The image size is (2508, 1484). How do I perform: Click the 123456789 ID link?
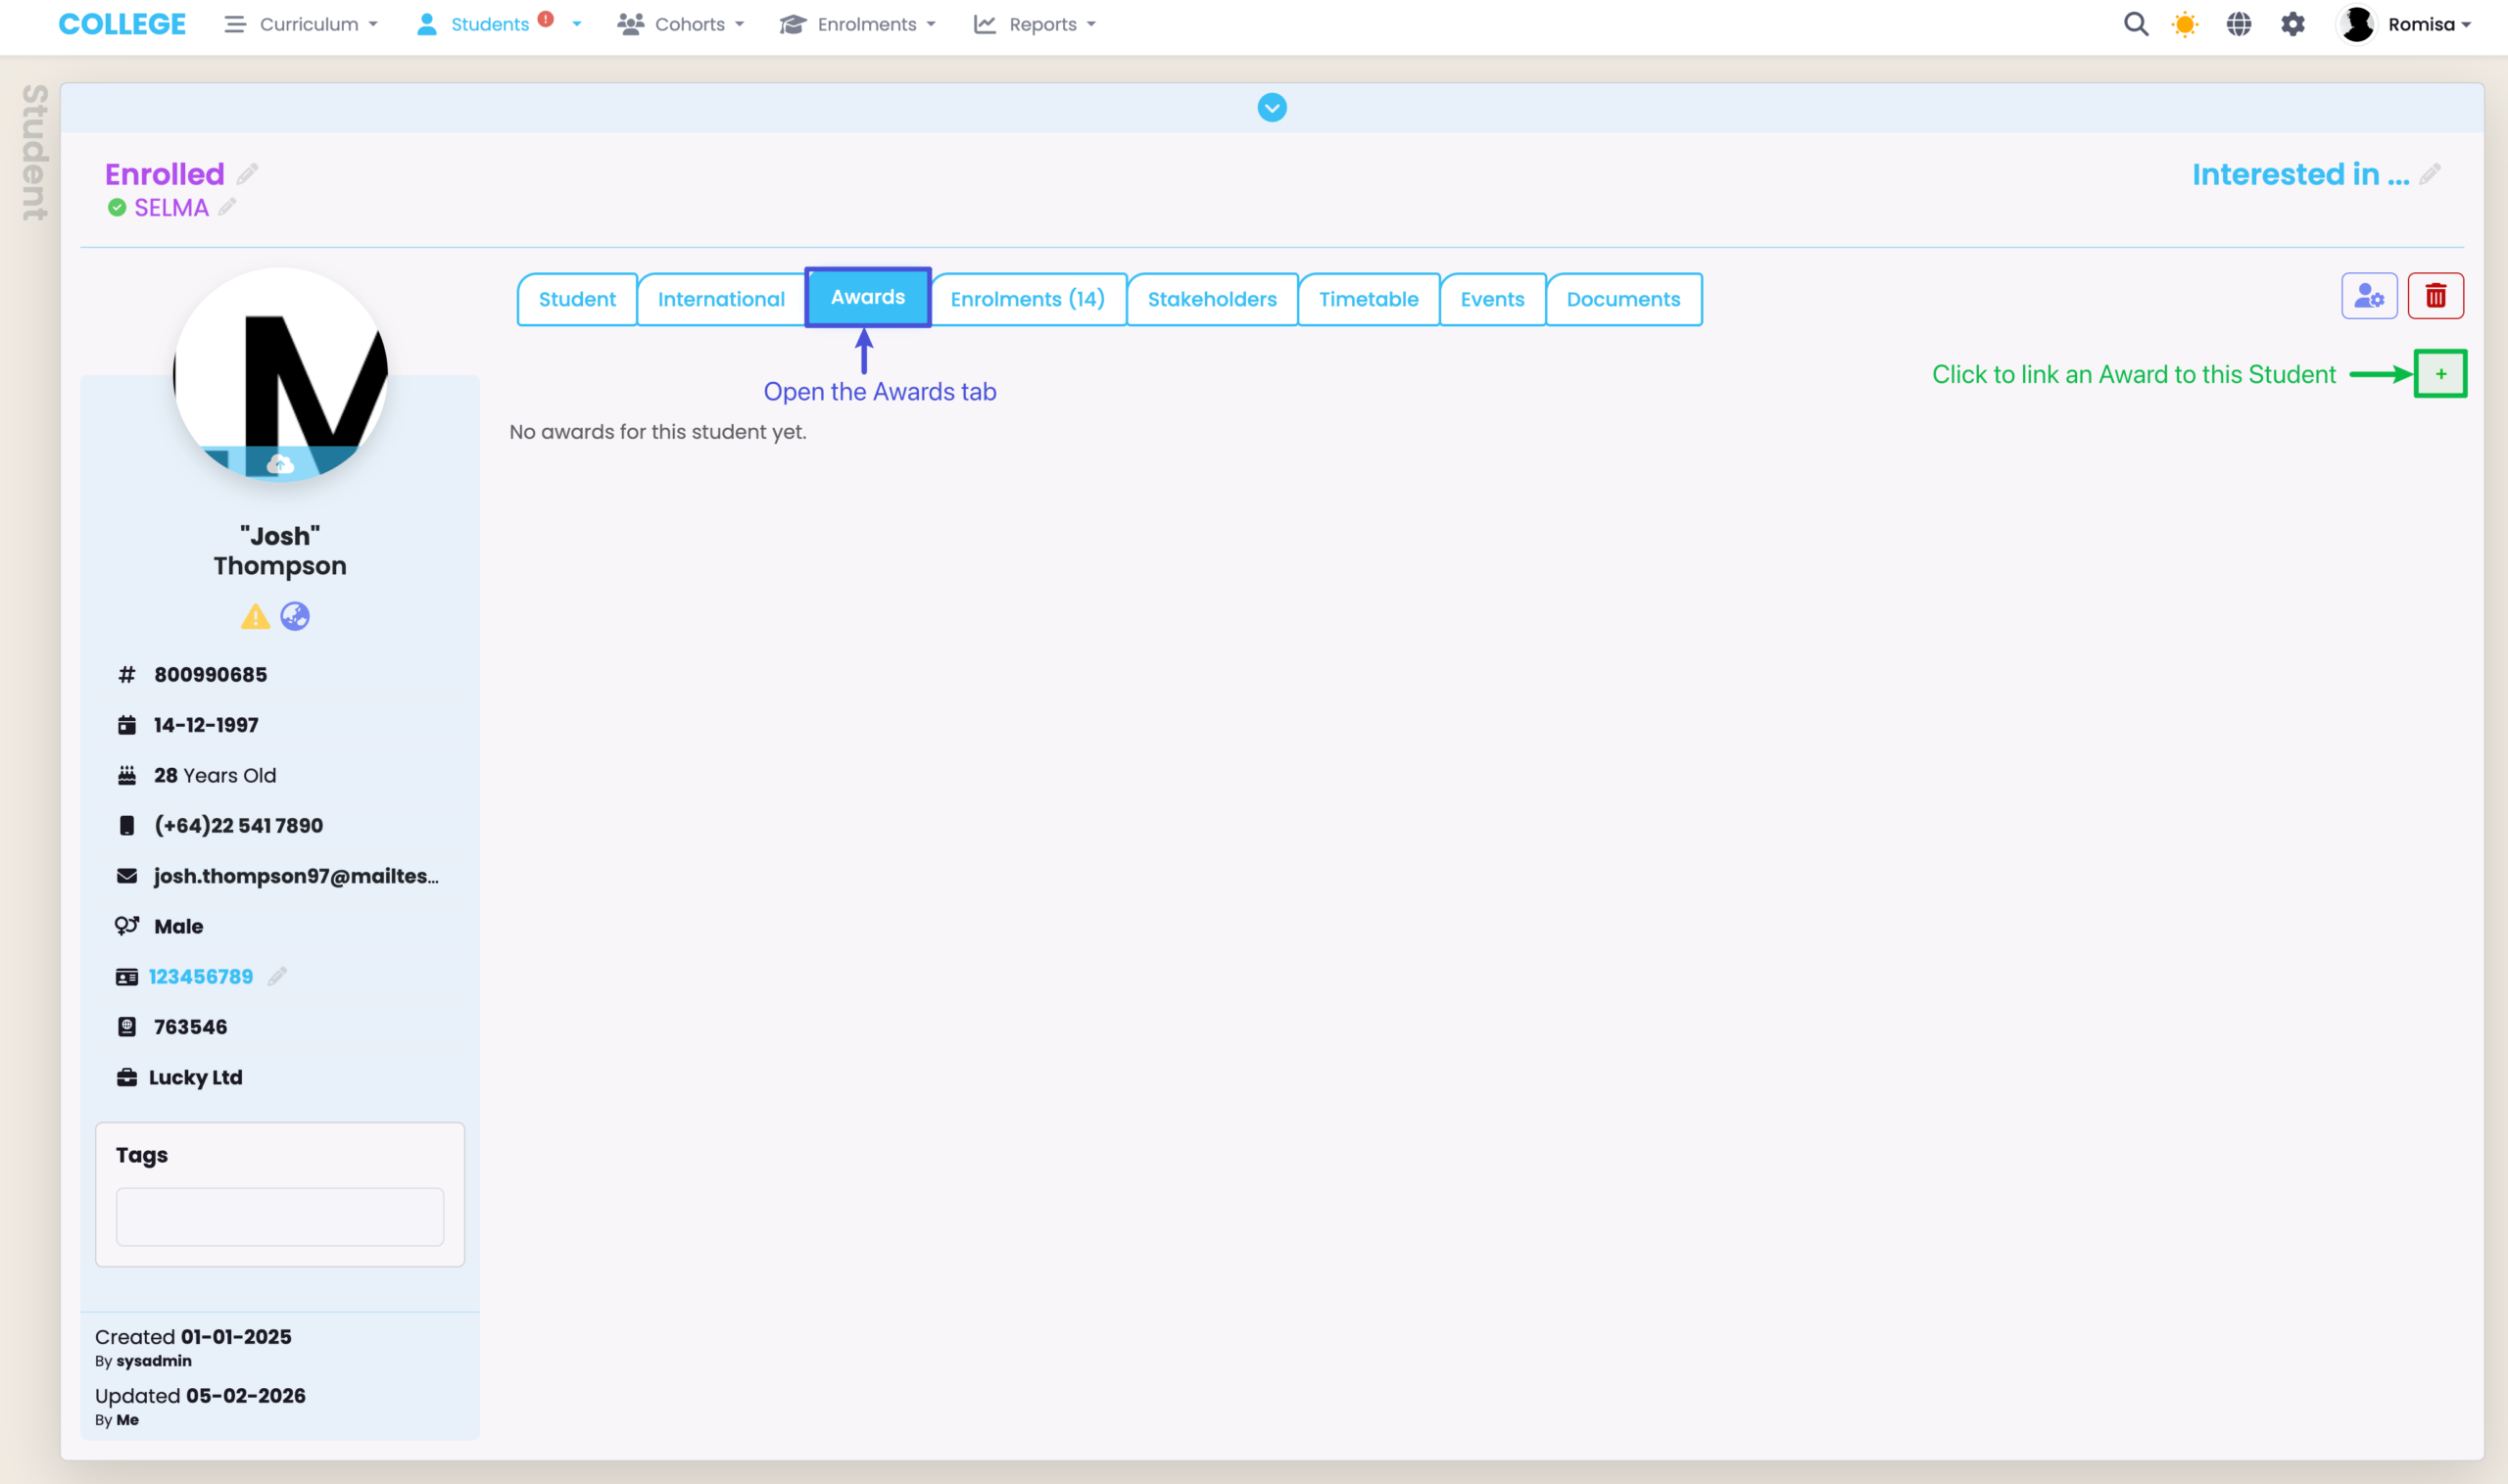[201, 977]
